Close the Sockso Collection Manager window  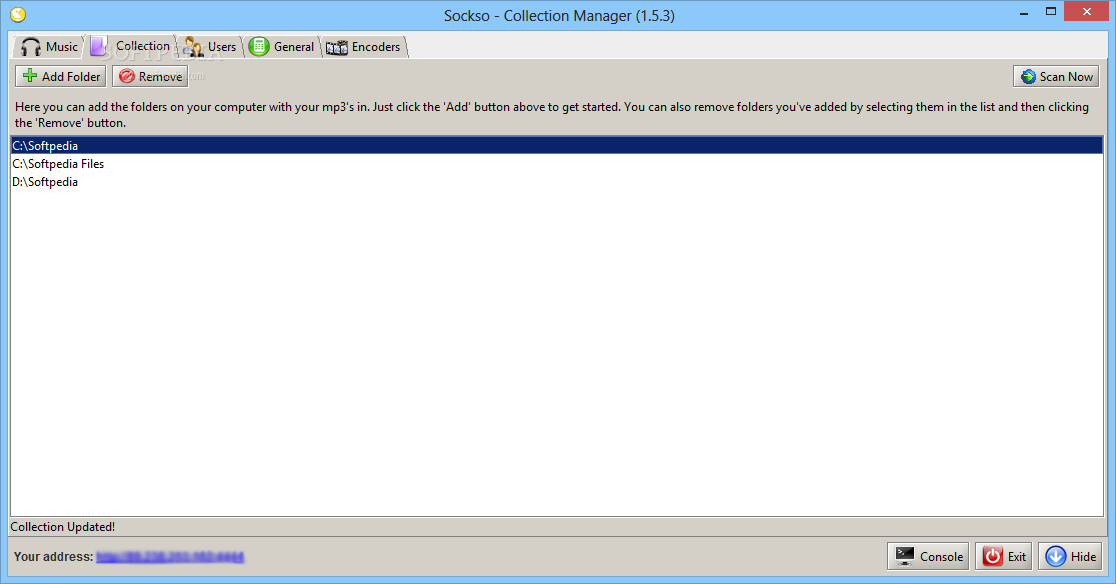coord(1087,11)
